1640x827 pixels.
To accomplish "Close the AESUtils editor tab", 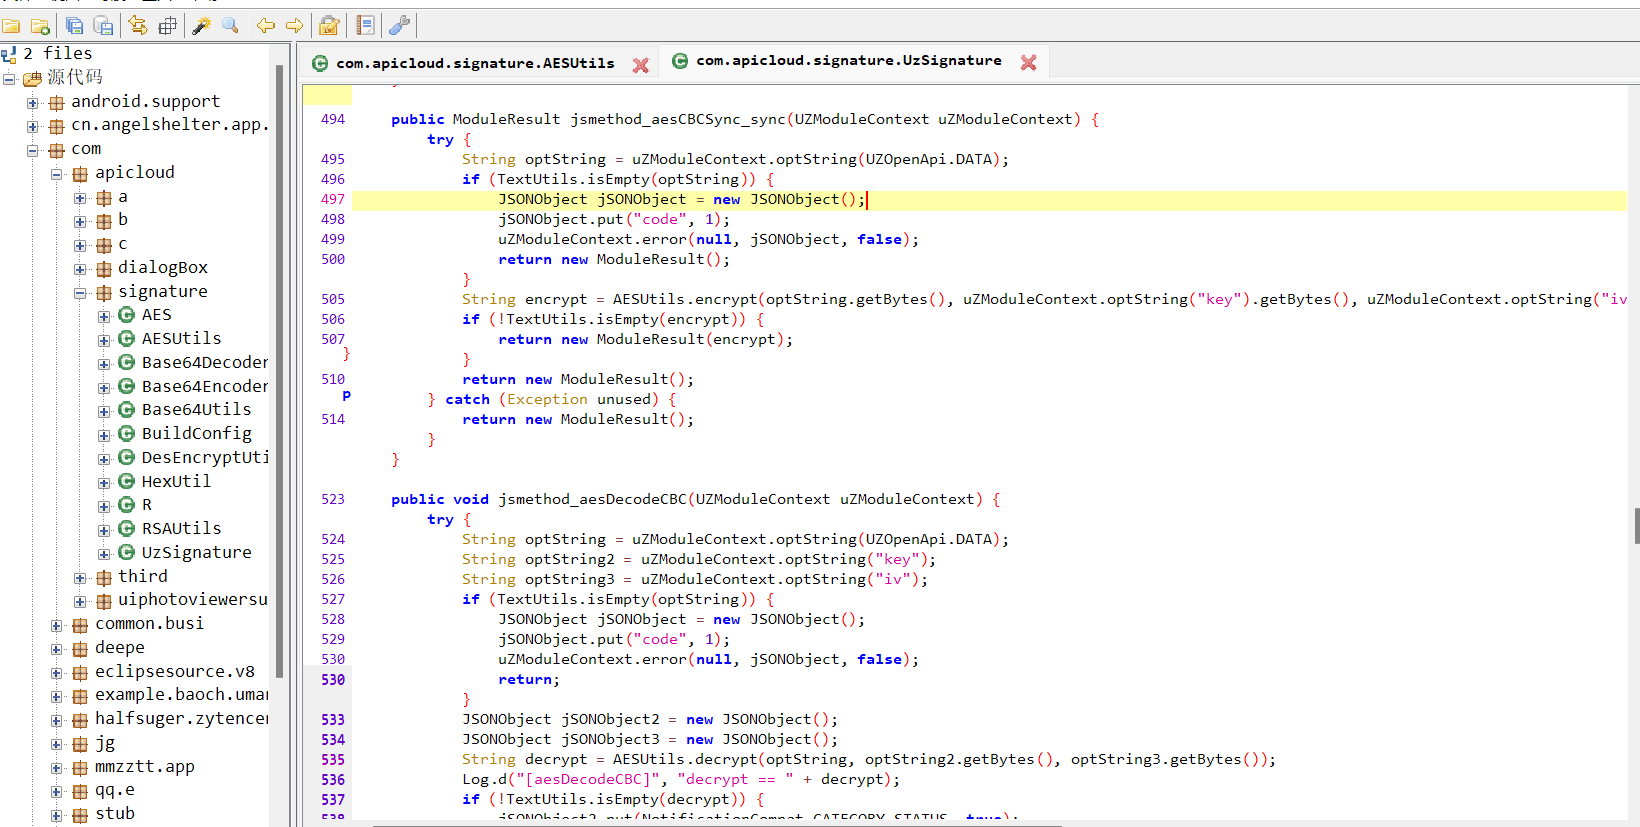I will point(641,65).
